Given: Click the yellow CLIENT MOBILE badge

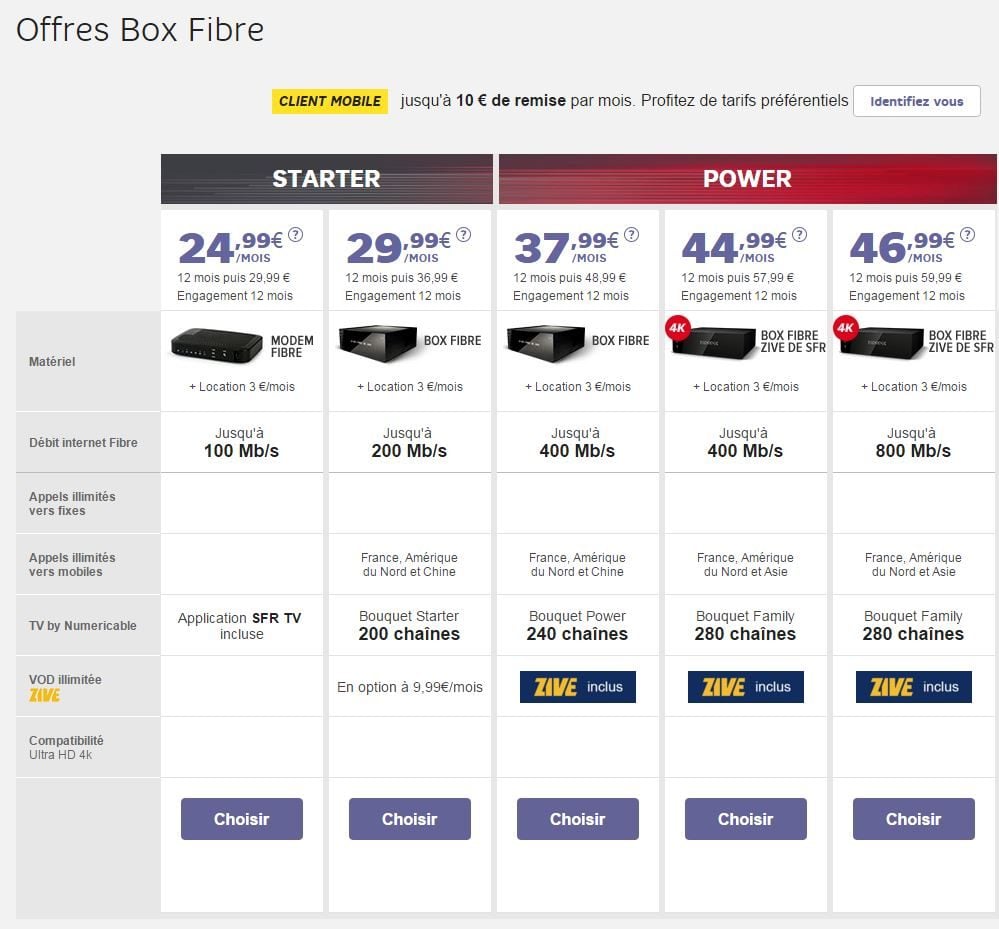Looking at the screenshot, I should [x=329, y=101].
